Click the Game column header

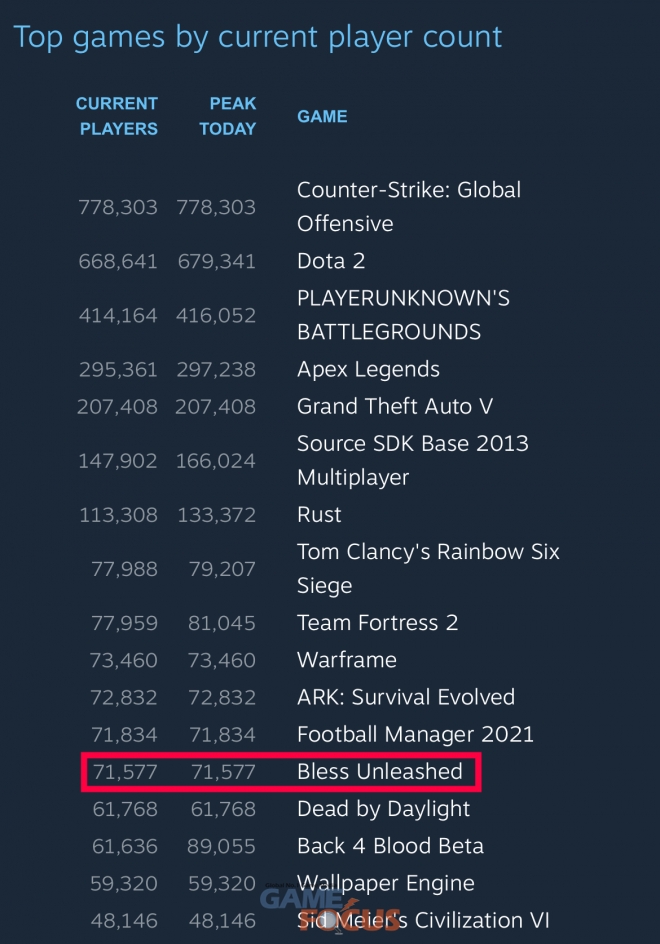coord(322,116)
